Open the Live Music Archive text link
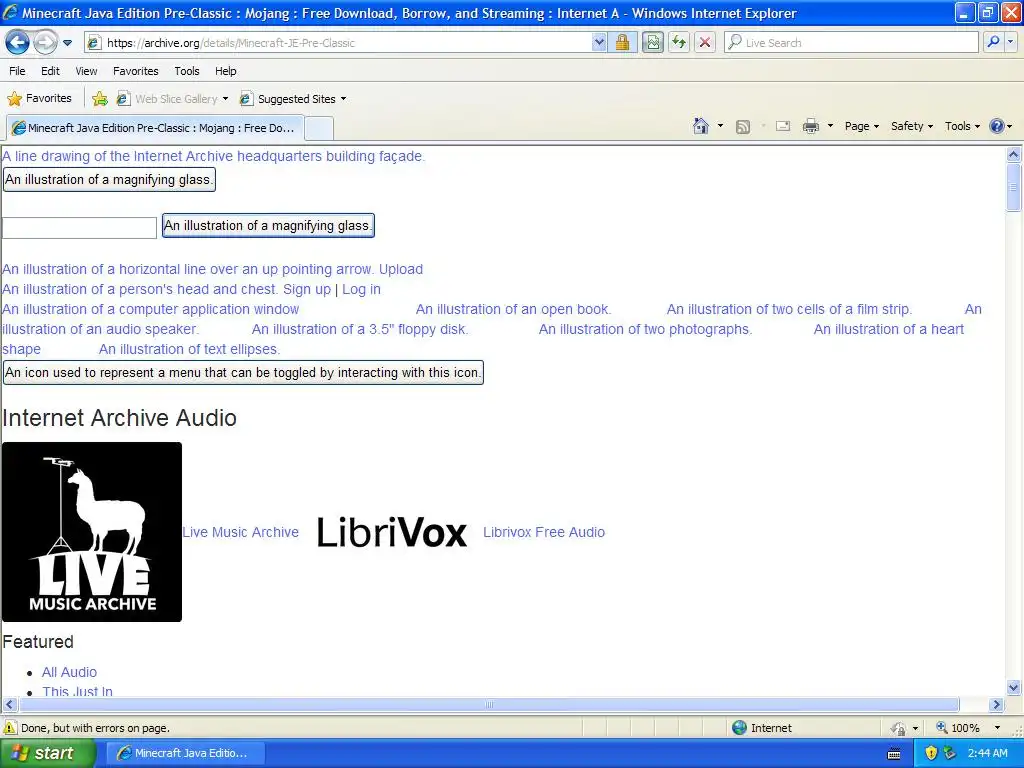 tap(240, 532)
